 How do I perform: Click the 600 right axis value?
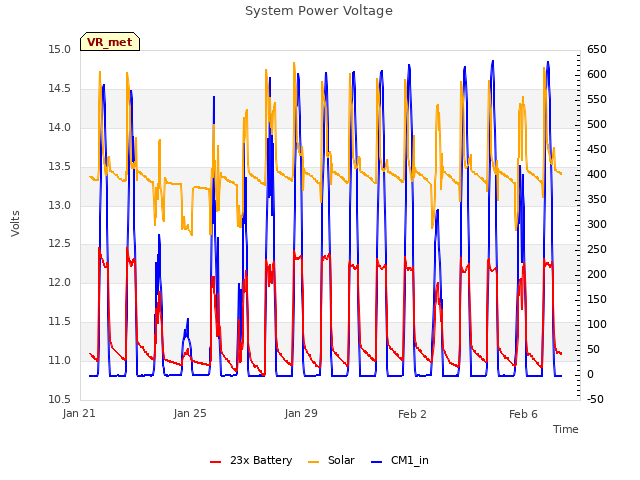coord(597,74)
